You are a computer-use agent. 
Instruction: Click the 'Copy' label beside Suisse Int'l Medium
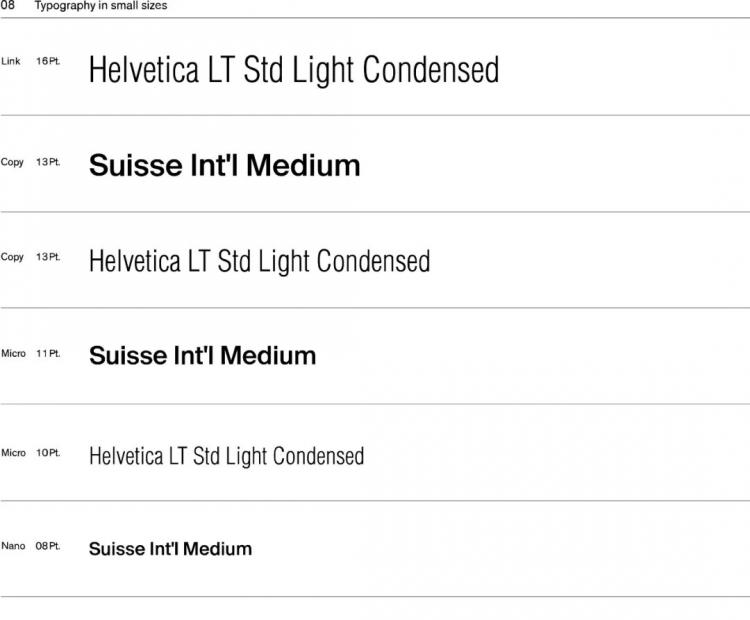[x=12, y=162]
